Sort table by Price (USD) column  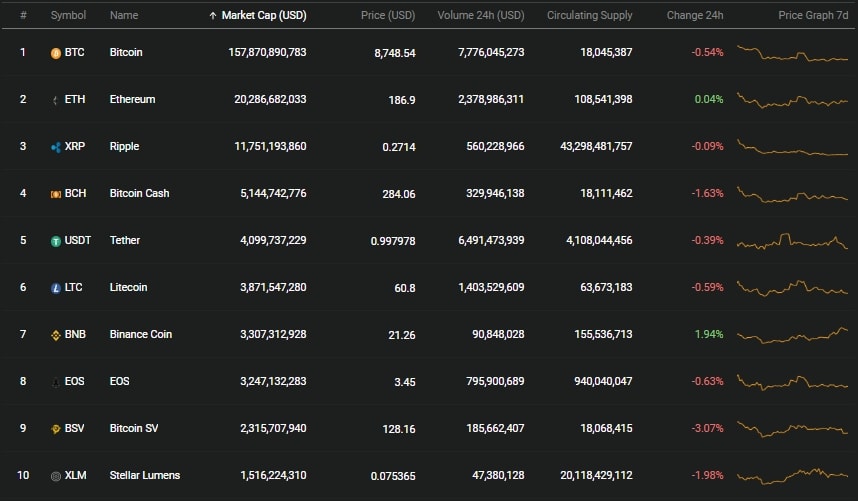[388, 15]
